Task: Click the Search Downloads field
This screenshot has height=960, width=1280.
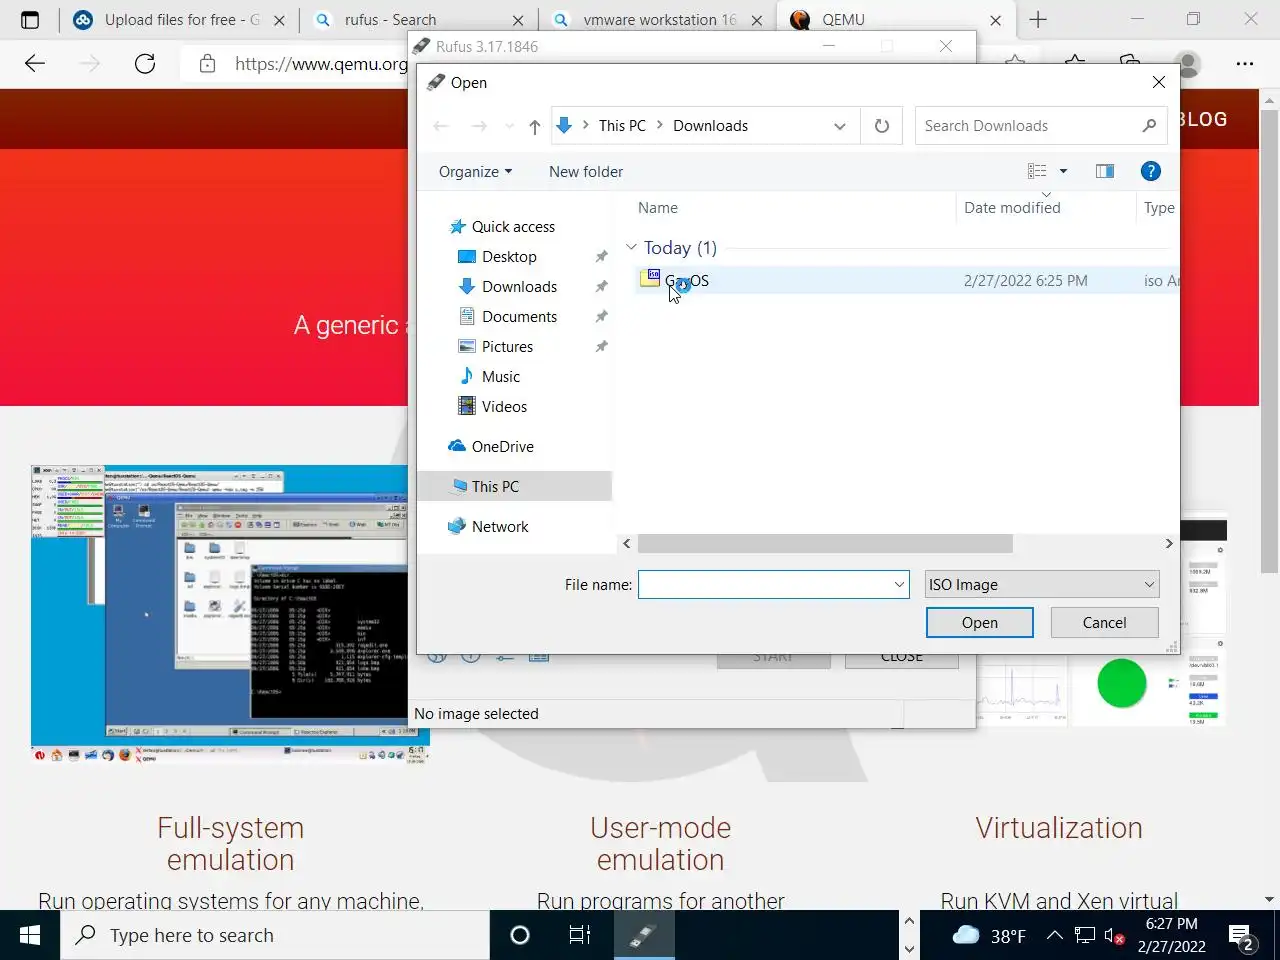Action: point(1040,126)
